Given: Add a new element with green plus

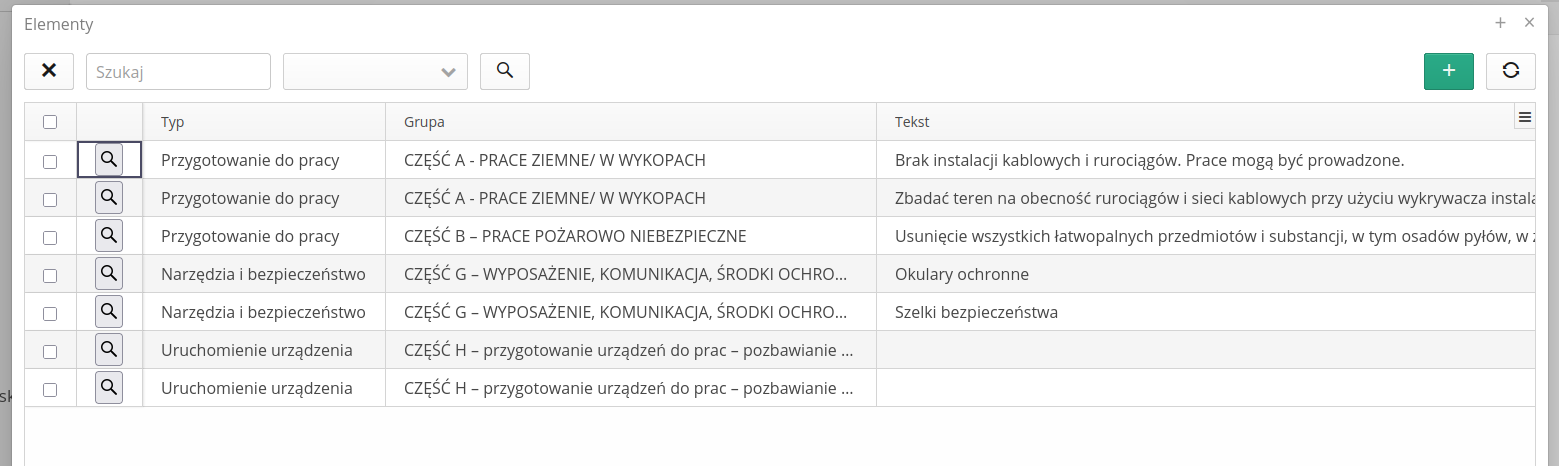Looking at the screenshot, I should tap(1448, 71).
